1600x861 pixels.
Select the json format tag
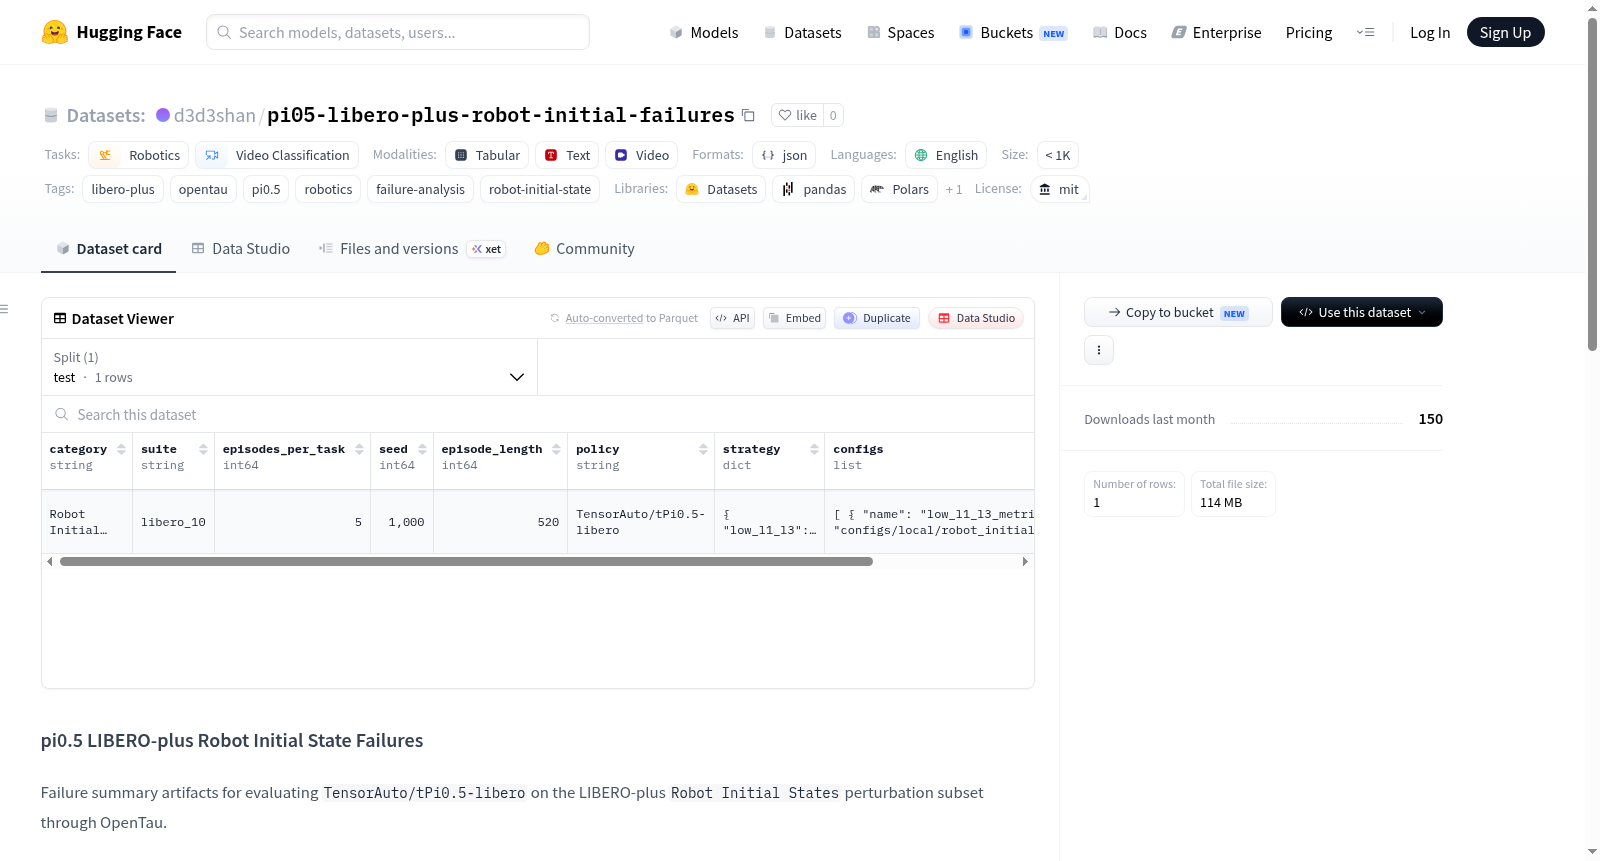tap(784, 155)
